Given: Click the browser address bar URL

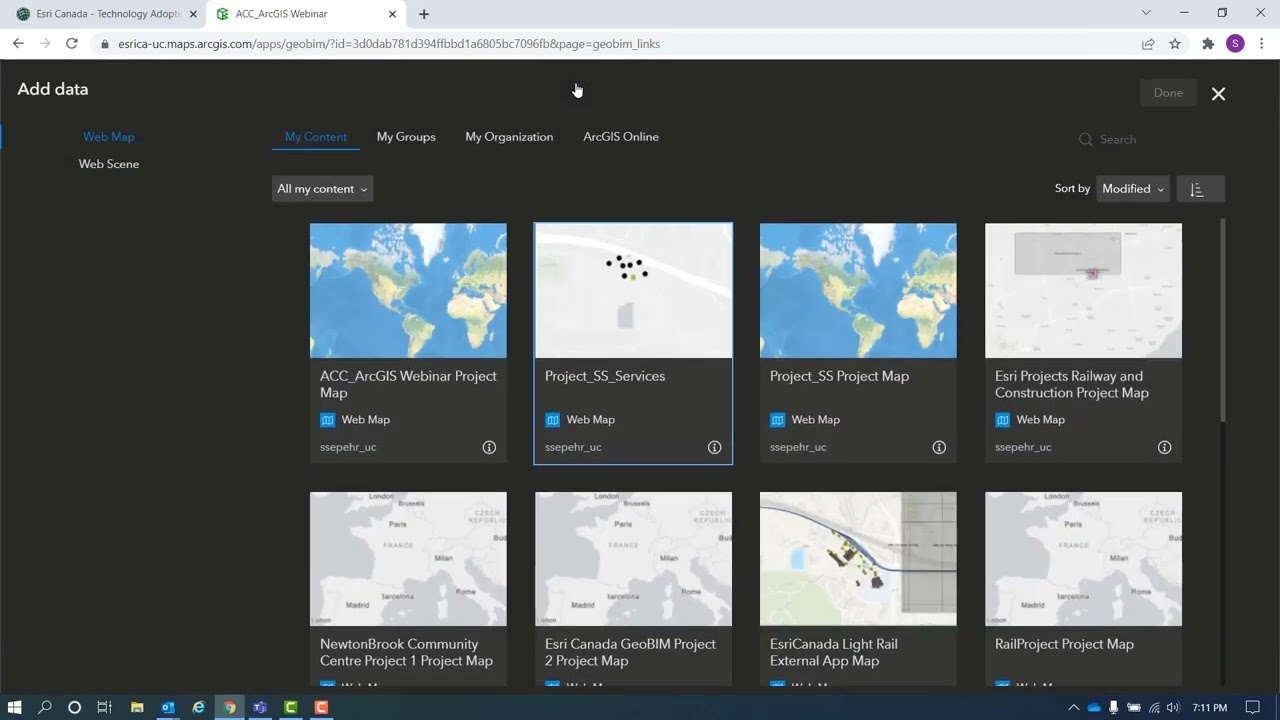Looking at the screenshot, I should click(x=389, y=44).
